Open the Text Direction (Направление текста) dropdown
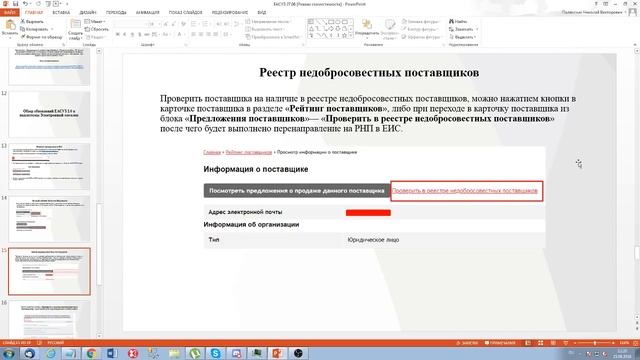 click(x=269, y=21)
